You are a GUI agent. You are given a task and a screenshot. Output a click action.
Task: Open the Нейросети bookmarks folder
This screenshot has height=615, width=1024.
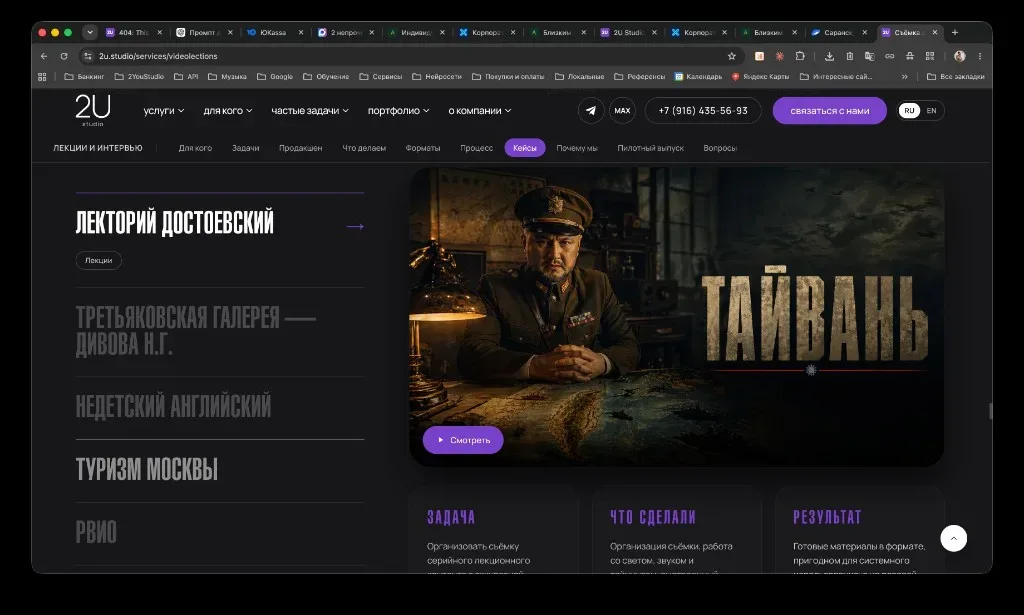click(x=437, y=76)
